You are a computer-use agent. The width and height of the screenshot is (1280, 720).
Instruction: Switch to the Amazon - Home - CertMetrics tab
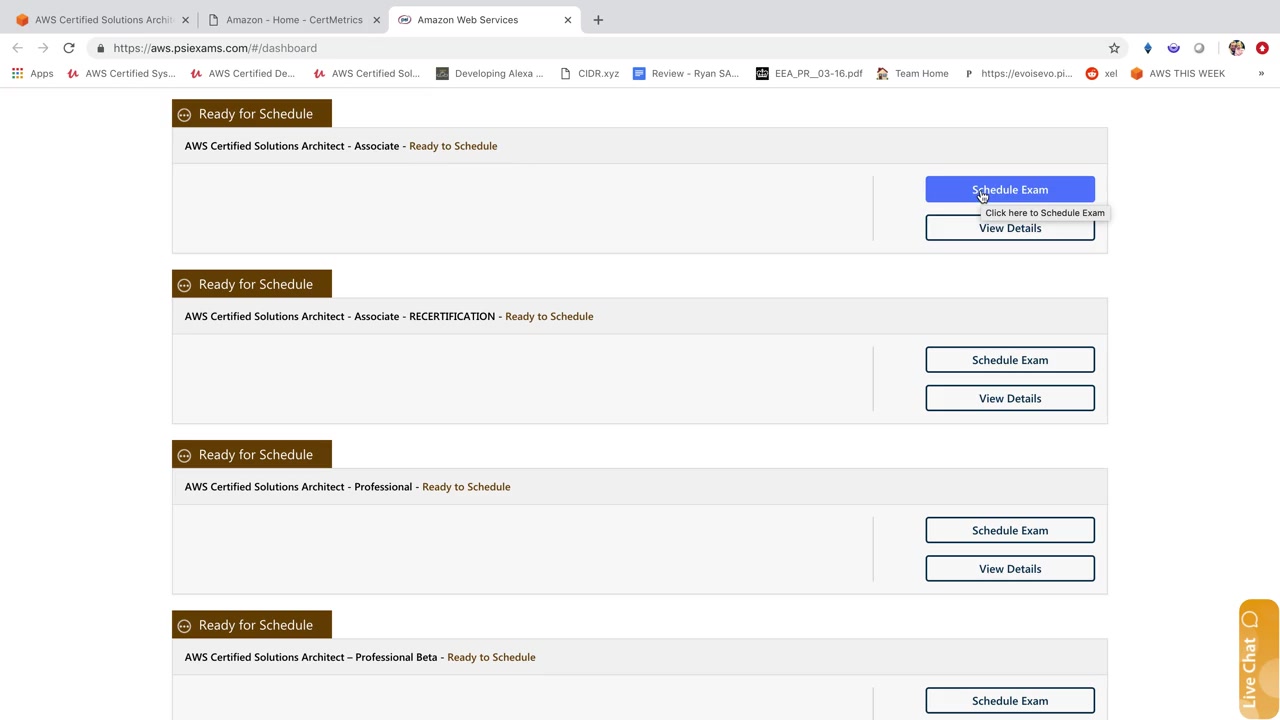(x=292, y=20)
